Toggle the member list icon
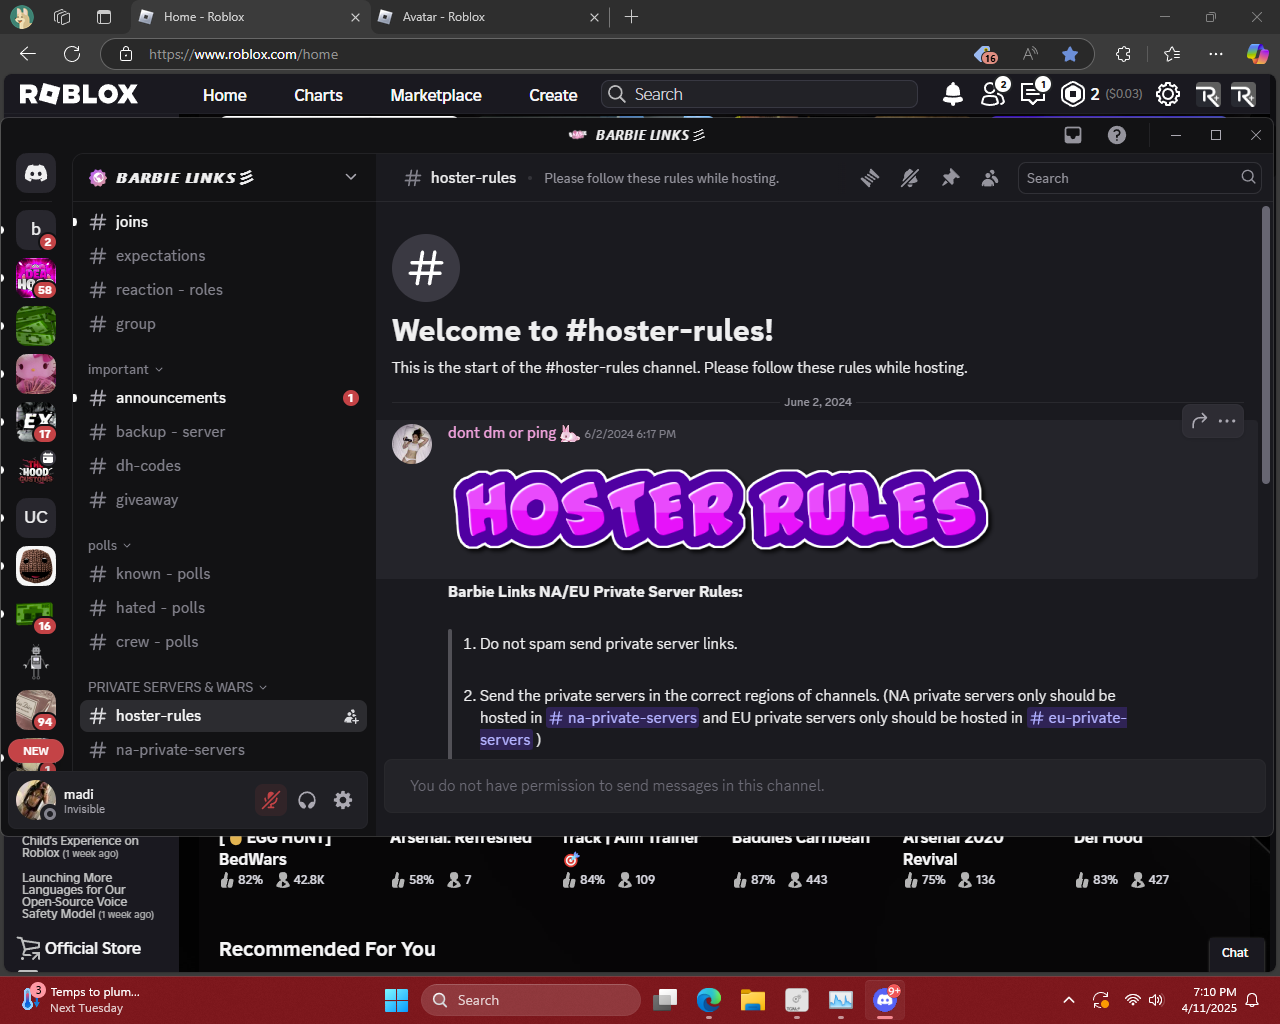 point(990,178)
